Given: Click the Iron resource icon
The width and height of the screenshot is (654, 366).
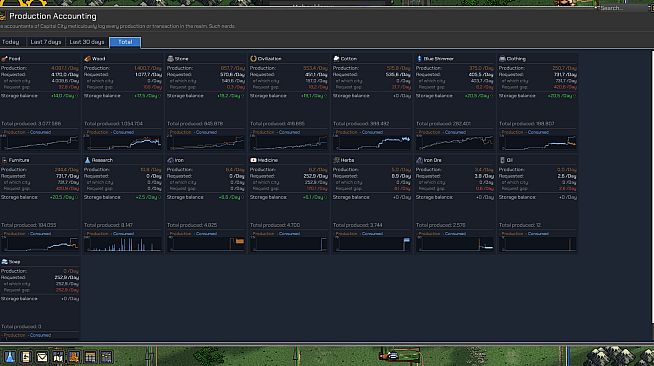Looking at the screenshot, I should pyautogui.click(x=170, y=160).
